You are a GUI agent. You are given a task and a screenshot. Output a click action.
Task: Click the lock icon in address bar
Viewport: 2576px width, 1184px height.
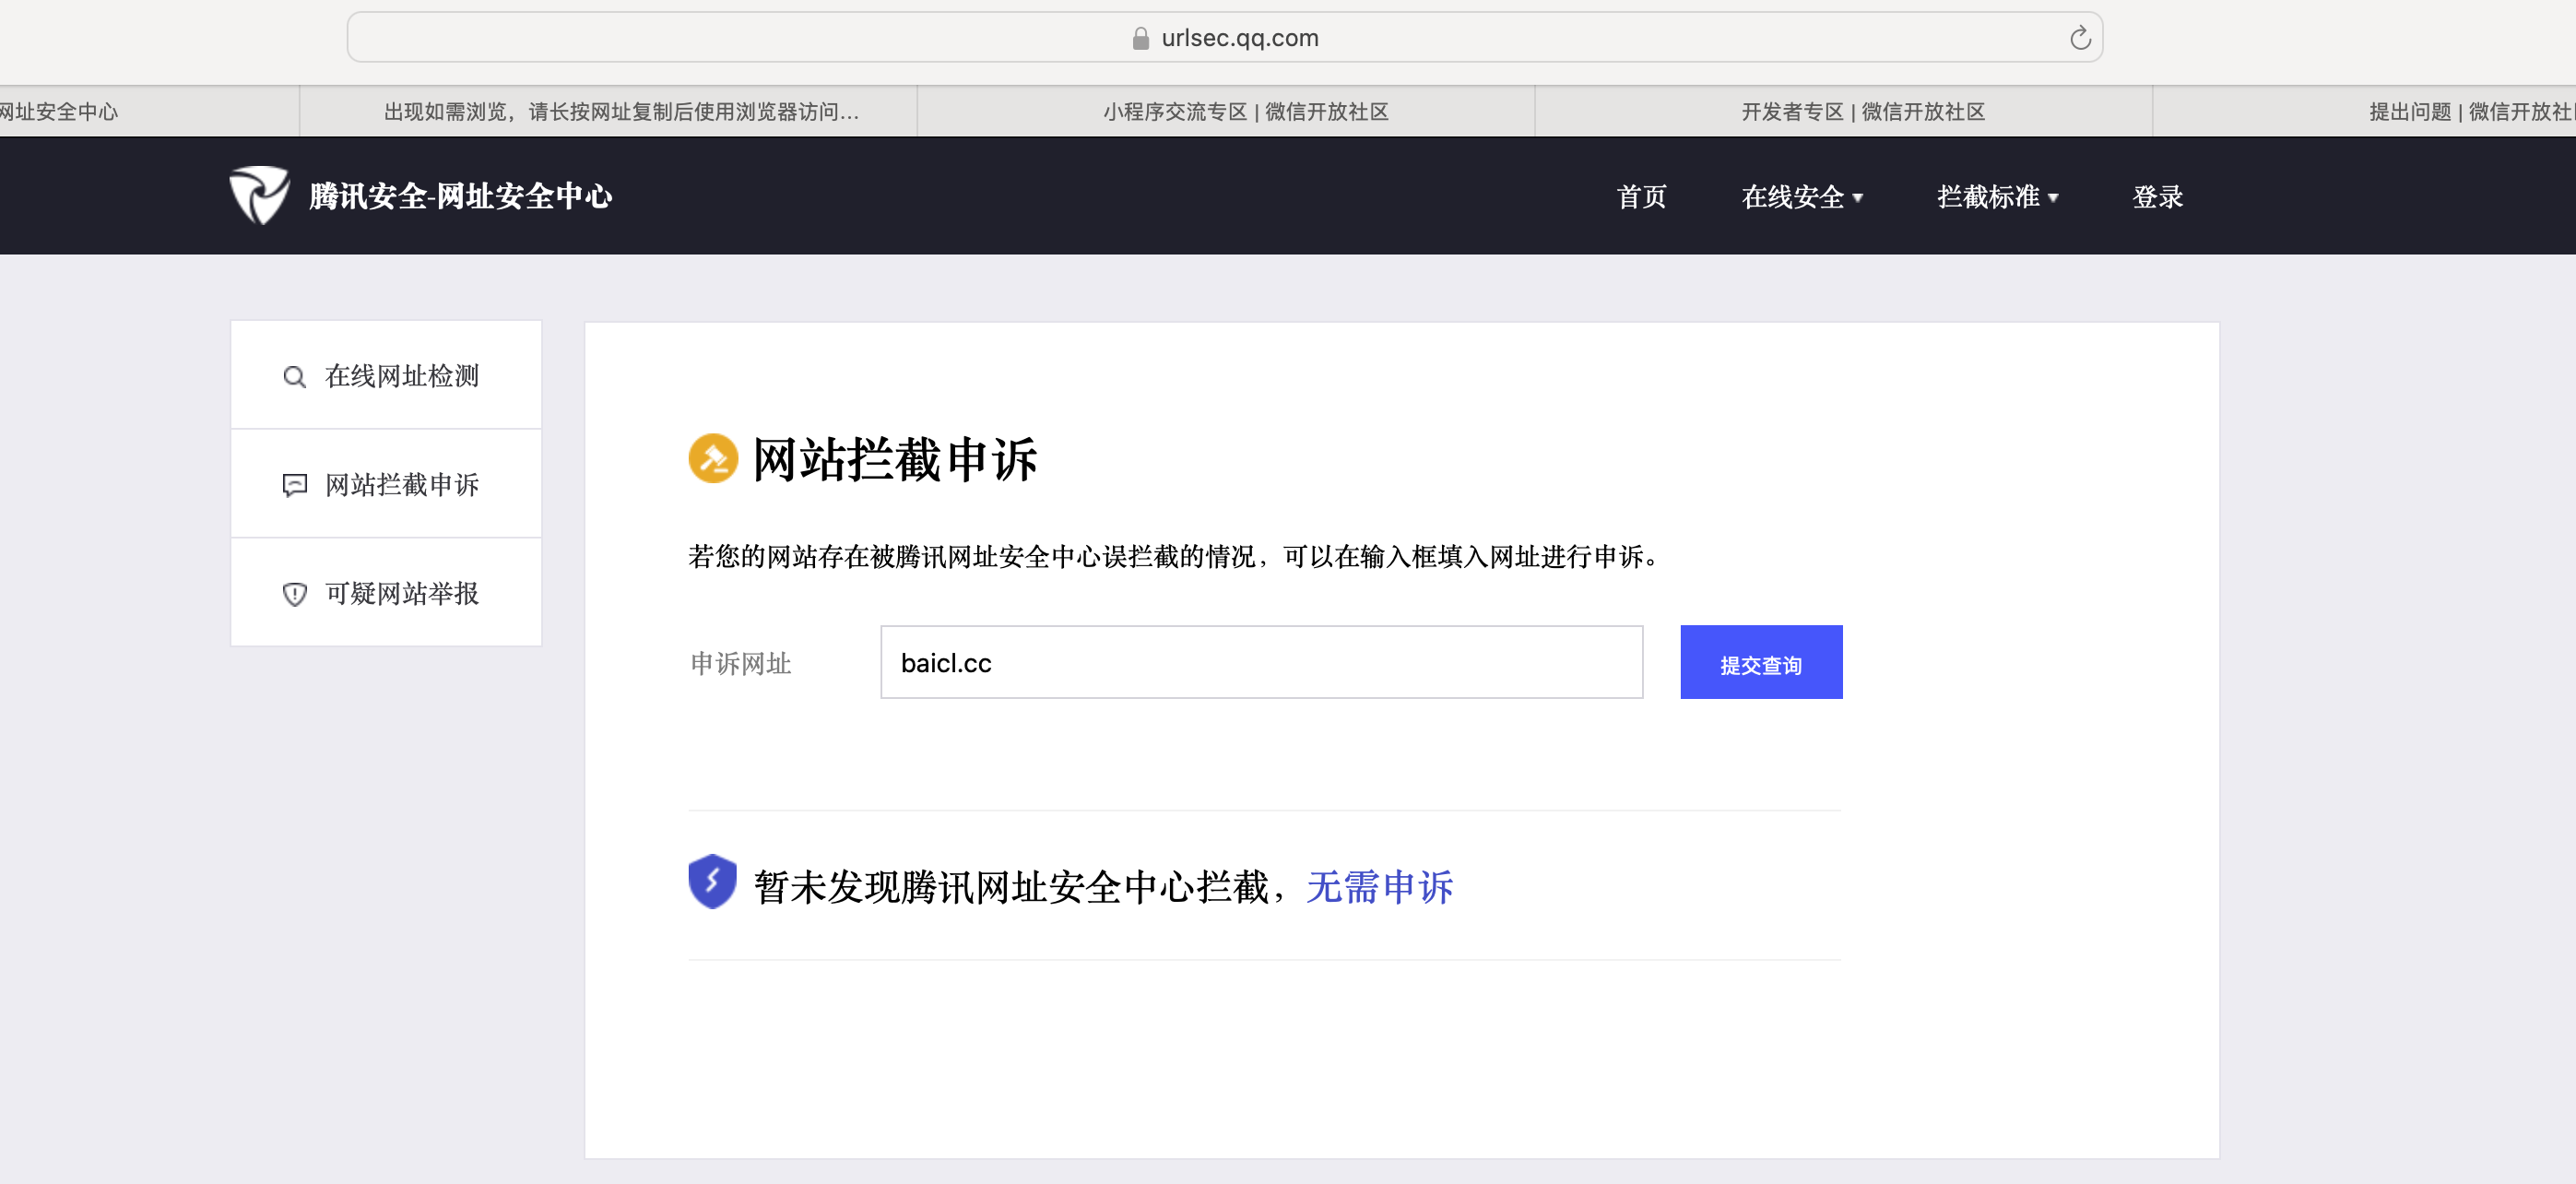pyautogui.click(x=1140, y=38)
